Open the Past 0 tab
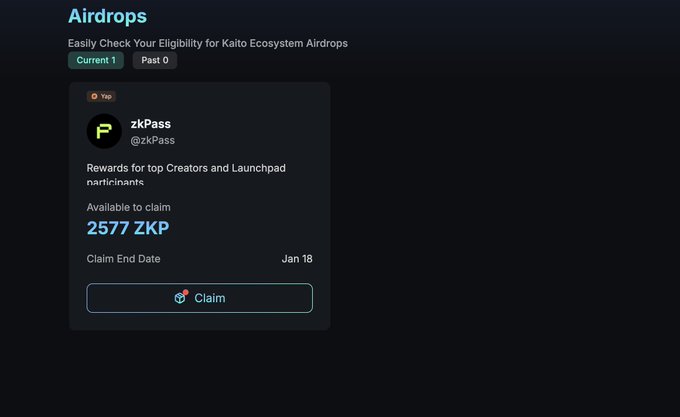This screenshot has width=680, height=417. pos(155,60)
